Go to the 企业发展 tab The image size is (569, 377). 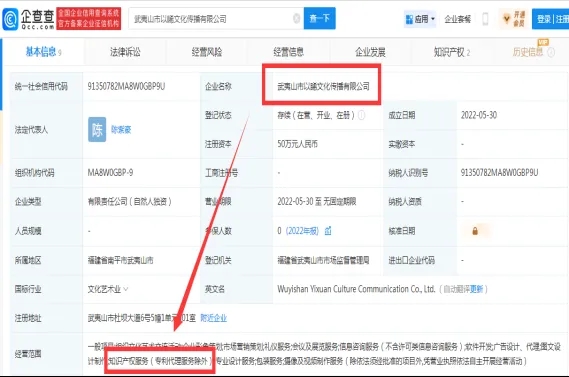tap(370, 52)
